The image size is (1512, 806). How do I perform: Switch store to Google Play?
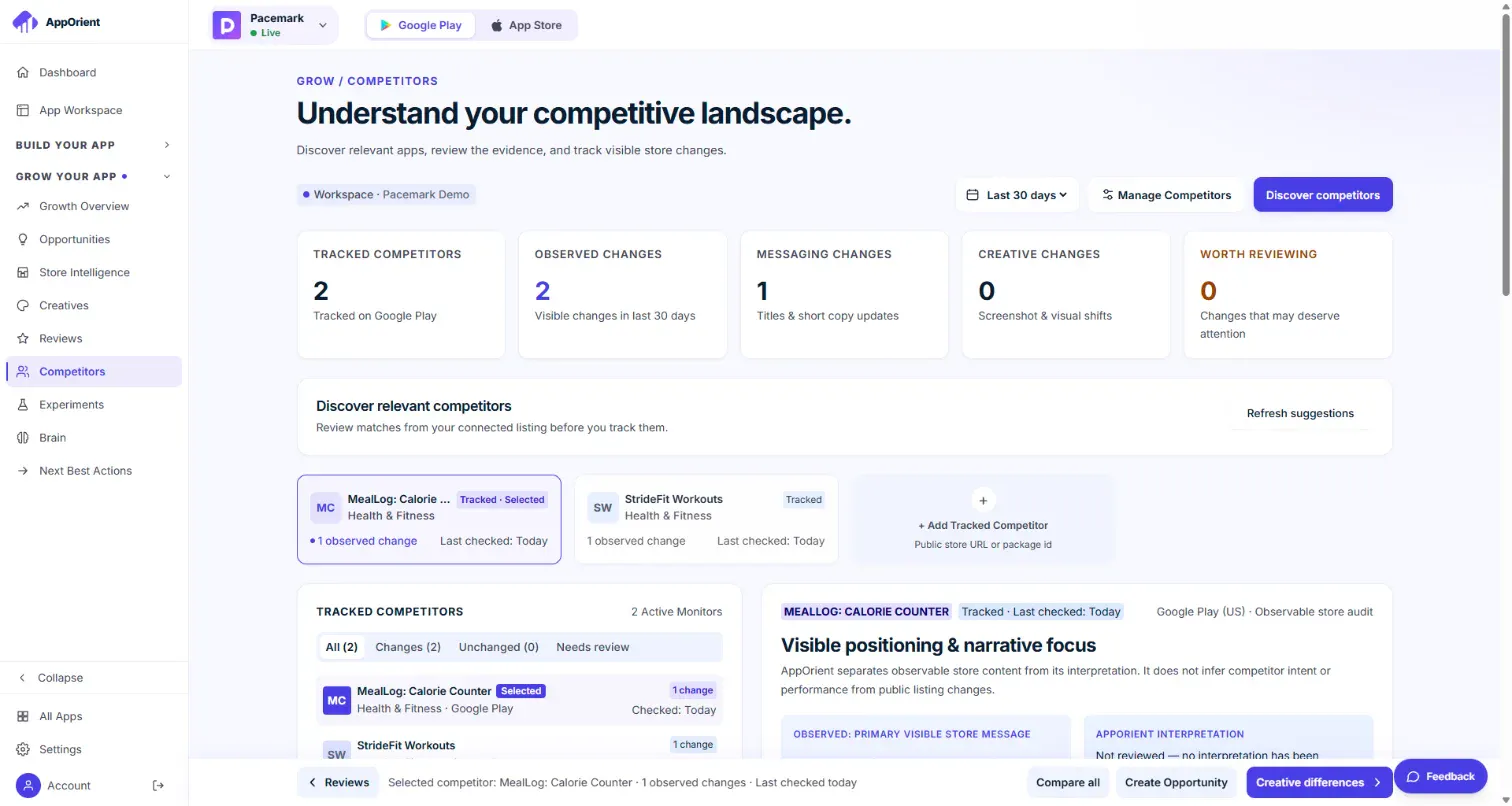pos(420,25)
